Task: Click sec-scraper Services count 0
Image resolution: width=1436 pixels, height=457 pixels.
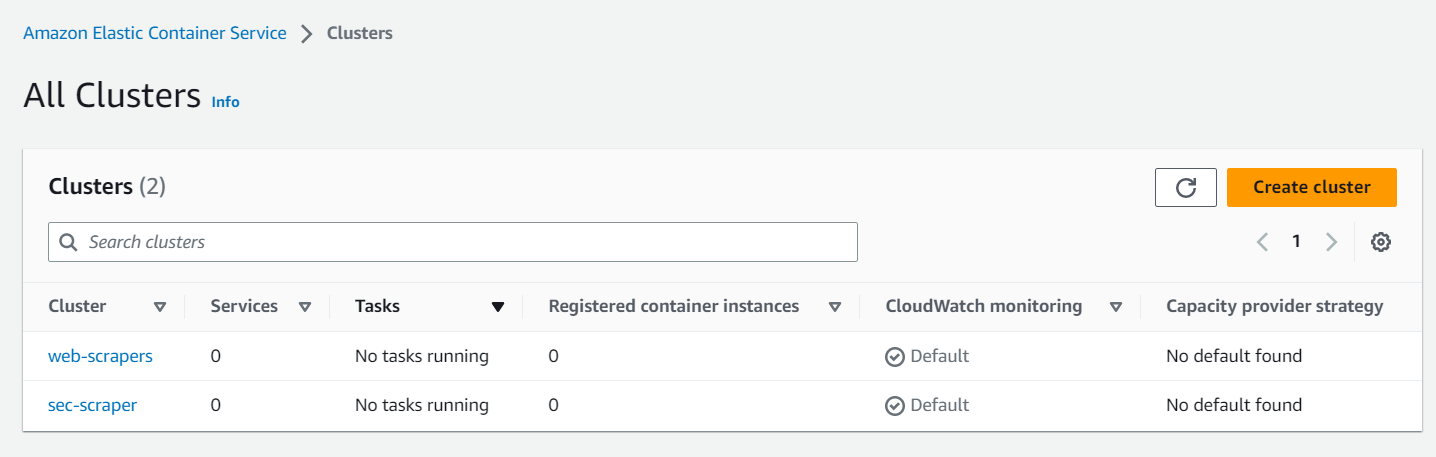Action: click(x=216, y=405)
